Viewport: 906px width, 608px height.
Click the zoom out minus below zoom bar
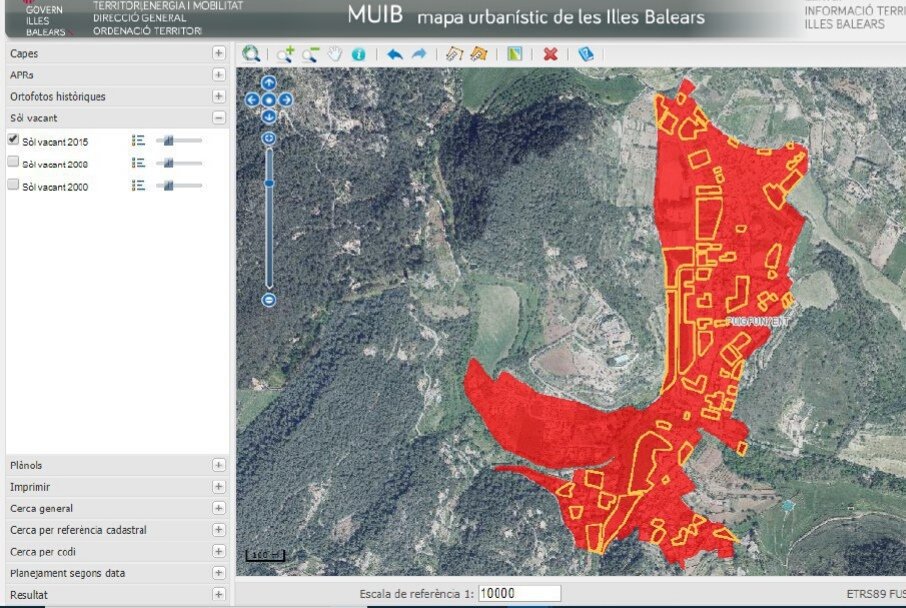(x=269, y=300)
